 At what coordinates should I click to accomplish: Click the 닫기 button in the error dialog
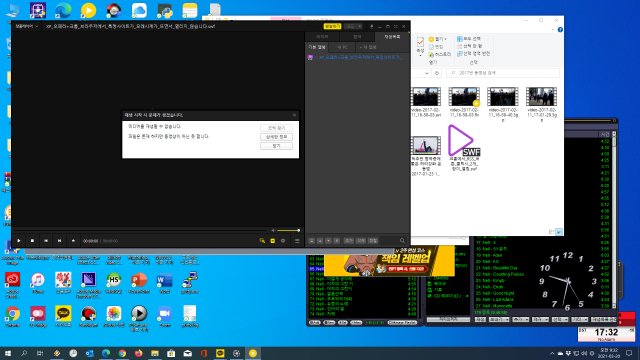click(276, 146)
